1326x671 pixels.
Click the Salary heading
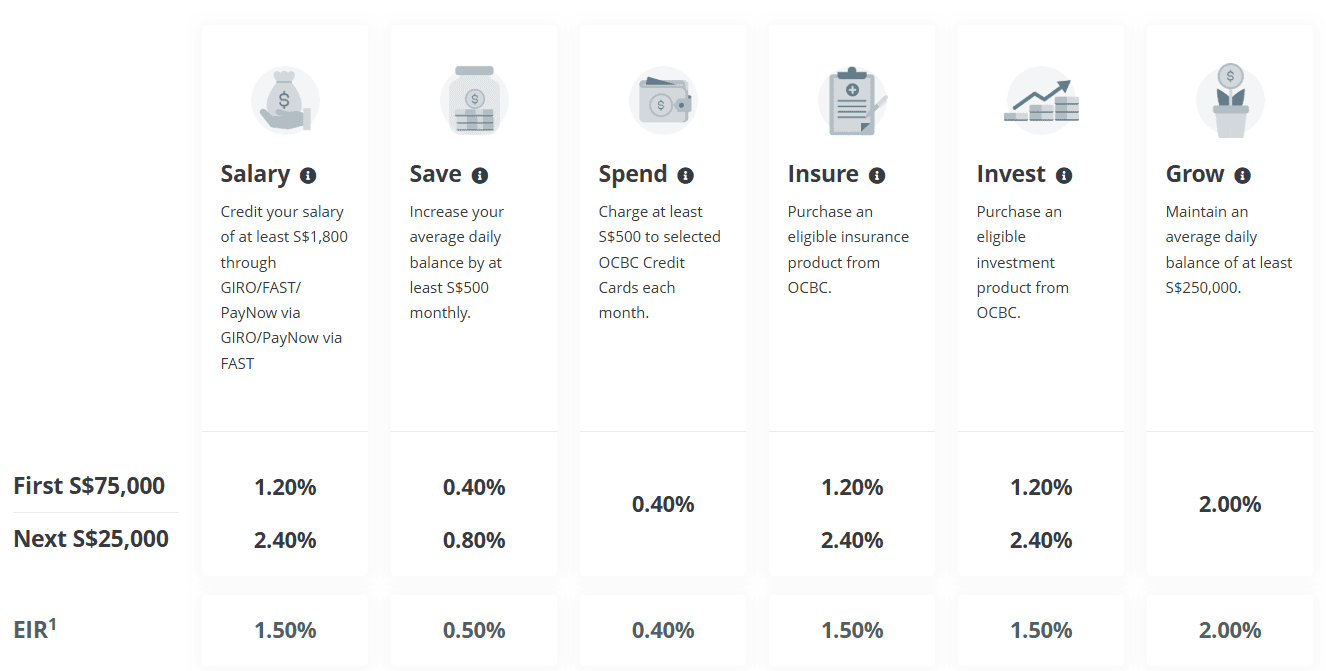coord(255,174)
